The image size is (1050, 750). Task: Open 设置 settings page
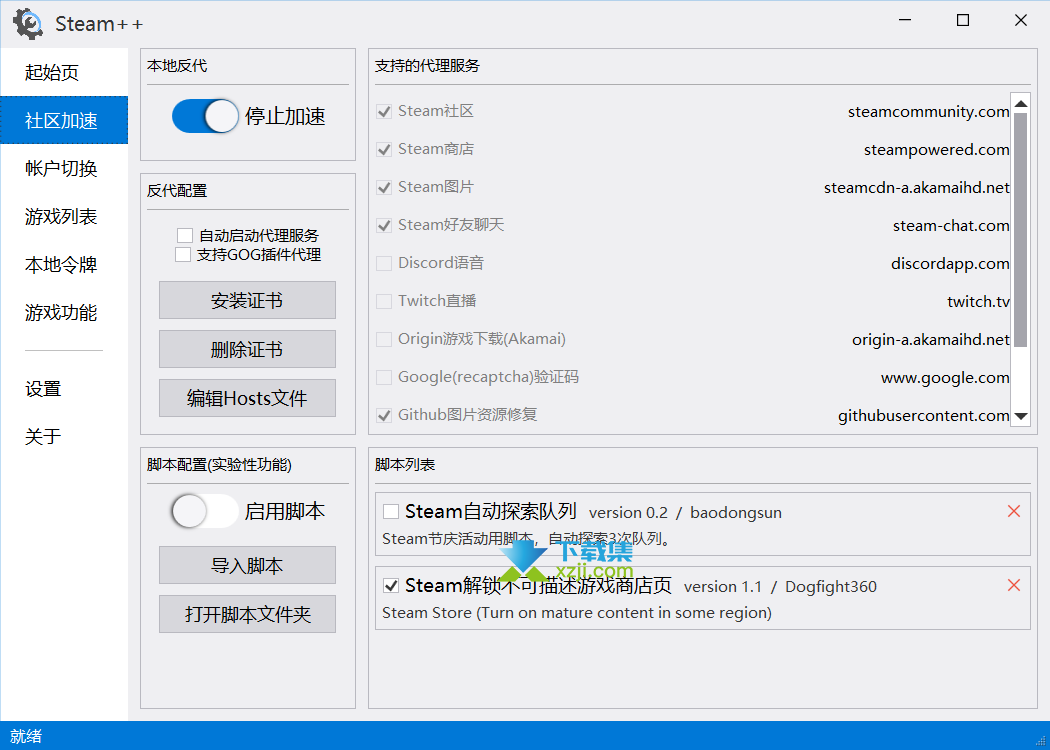pyautogui.click(x=64, y=388)
